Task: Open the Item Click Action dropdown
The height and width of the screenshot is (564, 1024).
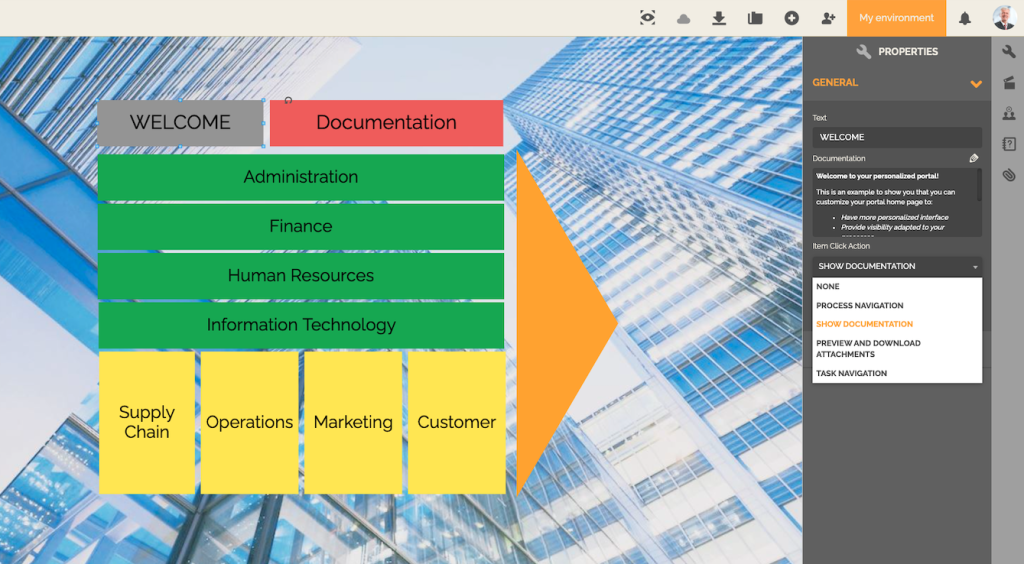Action: tap(896, 266)
